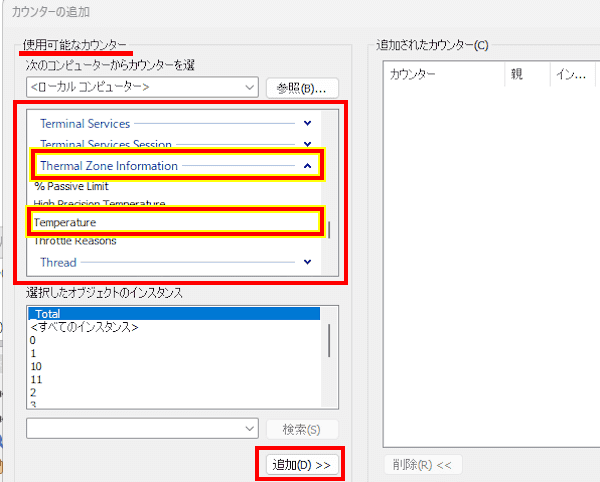Viewport: 600px width, 482px height.
Task: Select the Throttle Reasons counter
Action: coord(75,241)
